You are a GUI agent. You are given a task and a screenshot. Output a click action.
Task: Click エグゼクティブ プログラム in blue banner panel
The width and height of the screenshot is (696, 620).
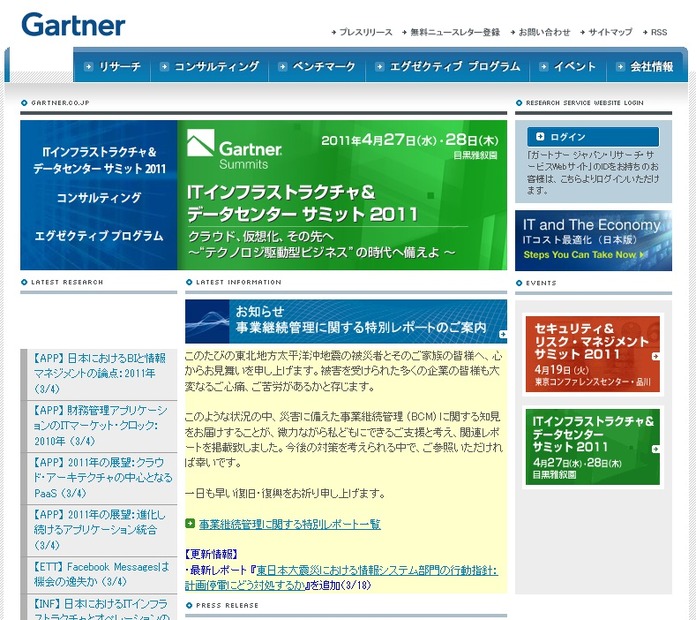click(99, 236)
